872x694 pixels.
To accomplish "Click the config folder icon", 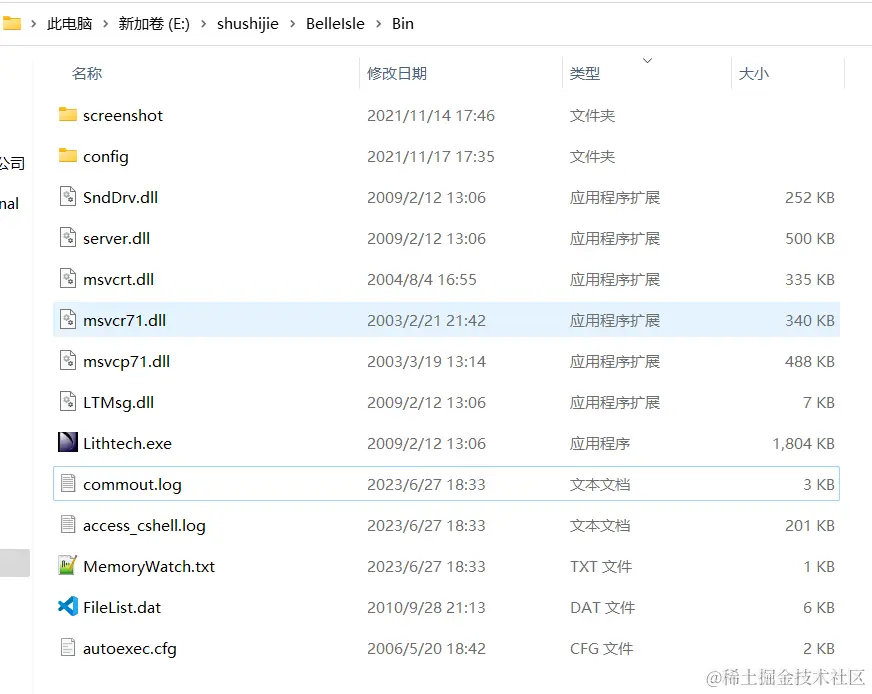I will point(68,156).
